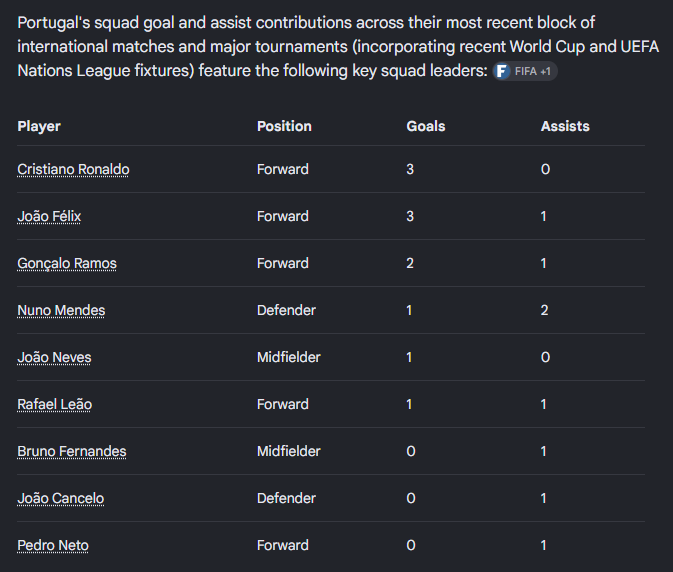Open the João Neves link
Viewport: 673px width, 572px height.
54,357
